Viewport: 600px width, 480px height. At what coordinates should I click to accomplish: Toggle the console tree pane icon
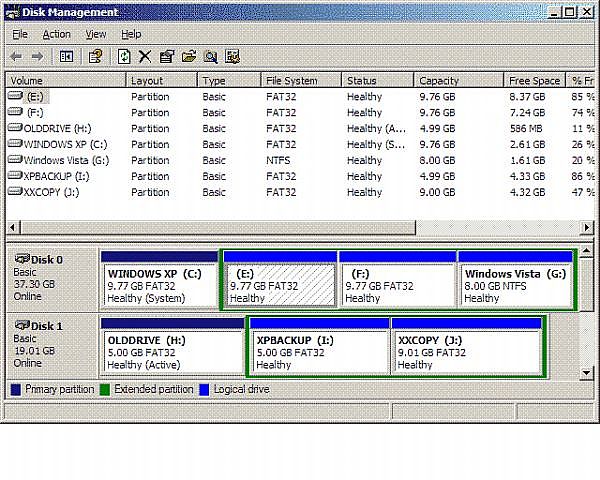(66, 57)
